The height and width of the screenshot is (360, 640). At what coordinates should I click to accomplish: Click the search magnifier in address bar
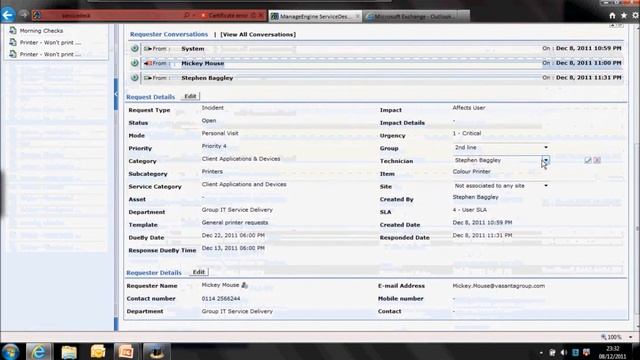(x=187, y=16)
